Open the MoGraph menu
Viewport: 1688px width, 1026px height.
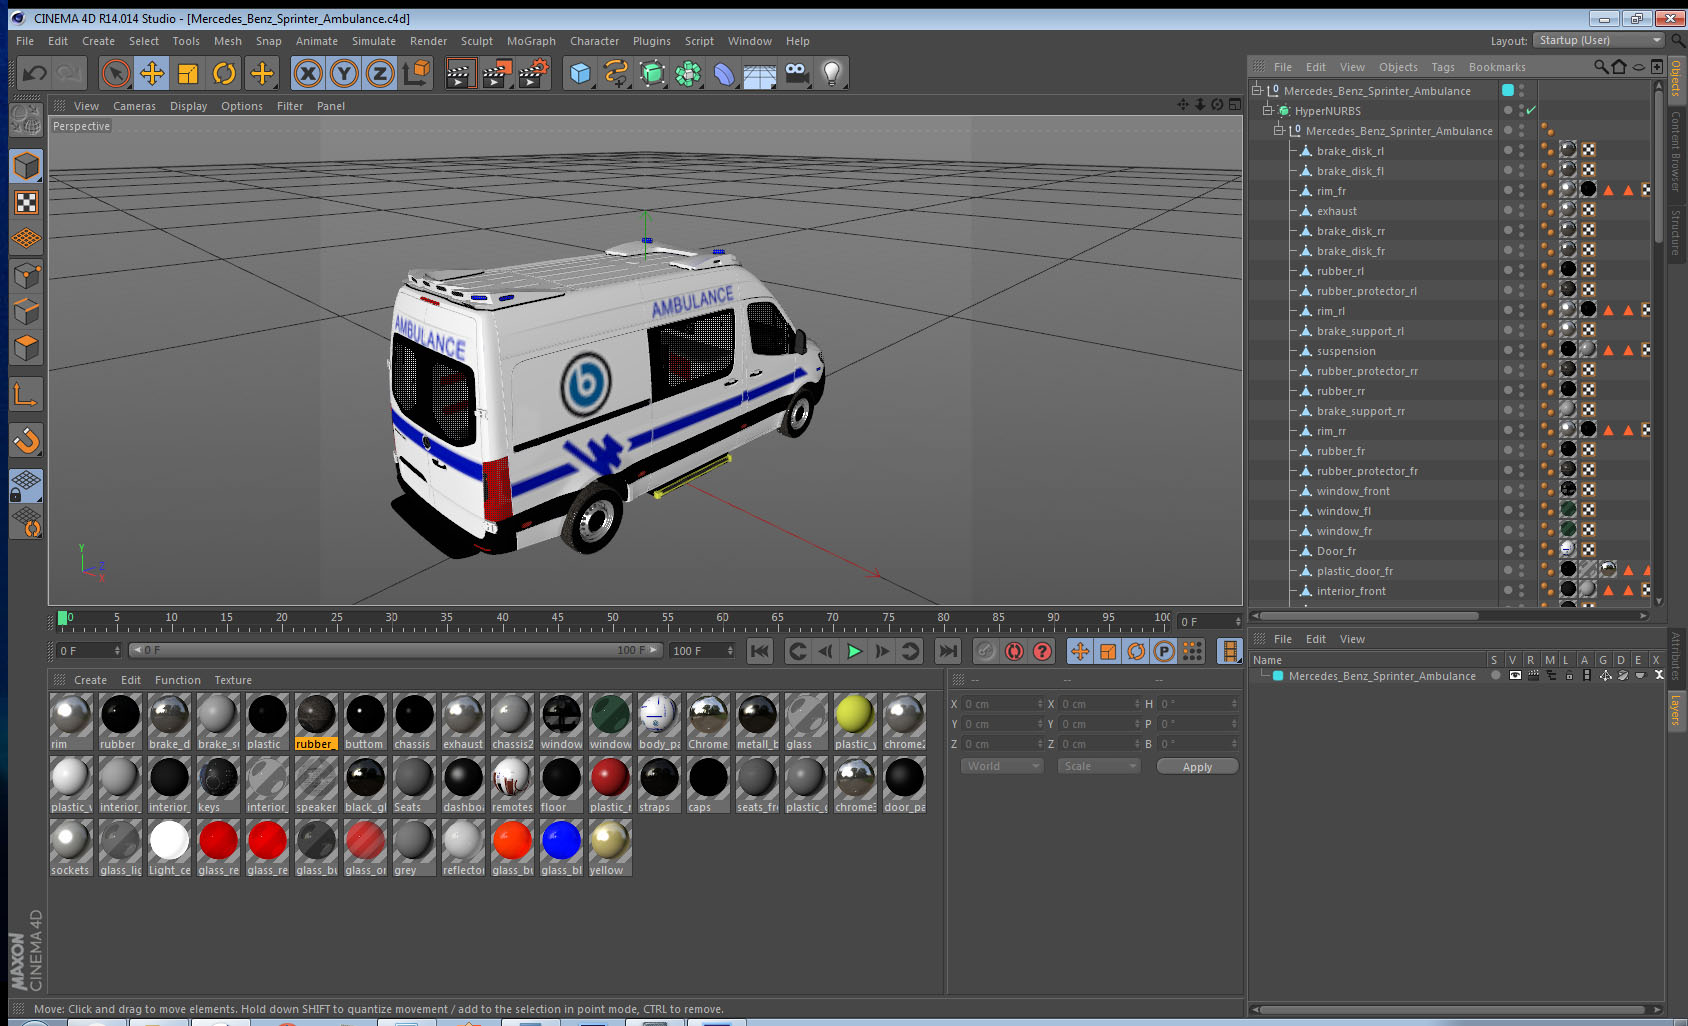[x=531, y=41]
